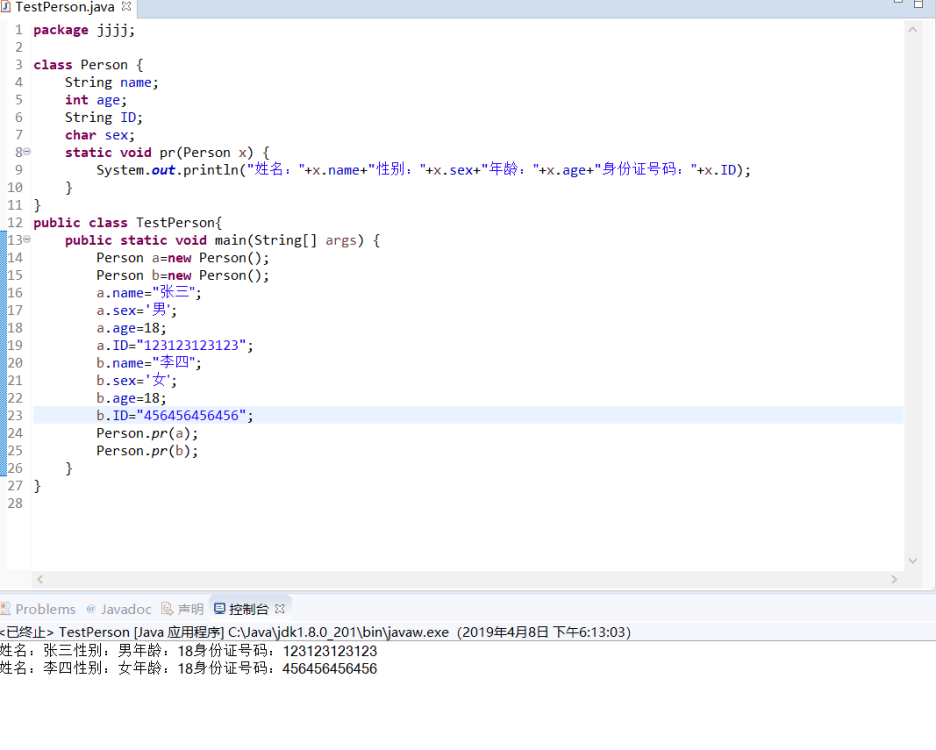Viewport: 936px width, 750px height.
Task: Collapse the main method fold marker at line 13
Action: click(x=27, y=239)
